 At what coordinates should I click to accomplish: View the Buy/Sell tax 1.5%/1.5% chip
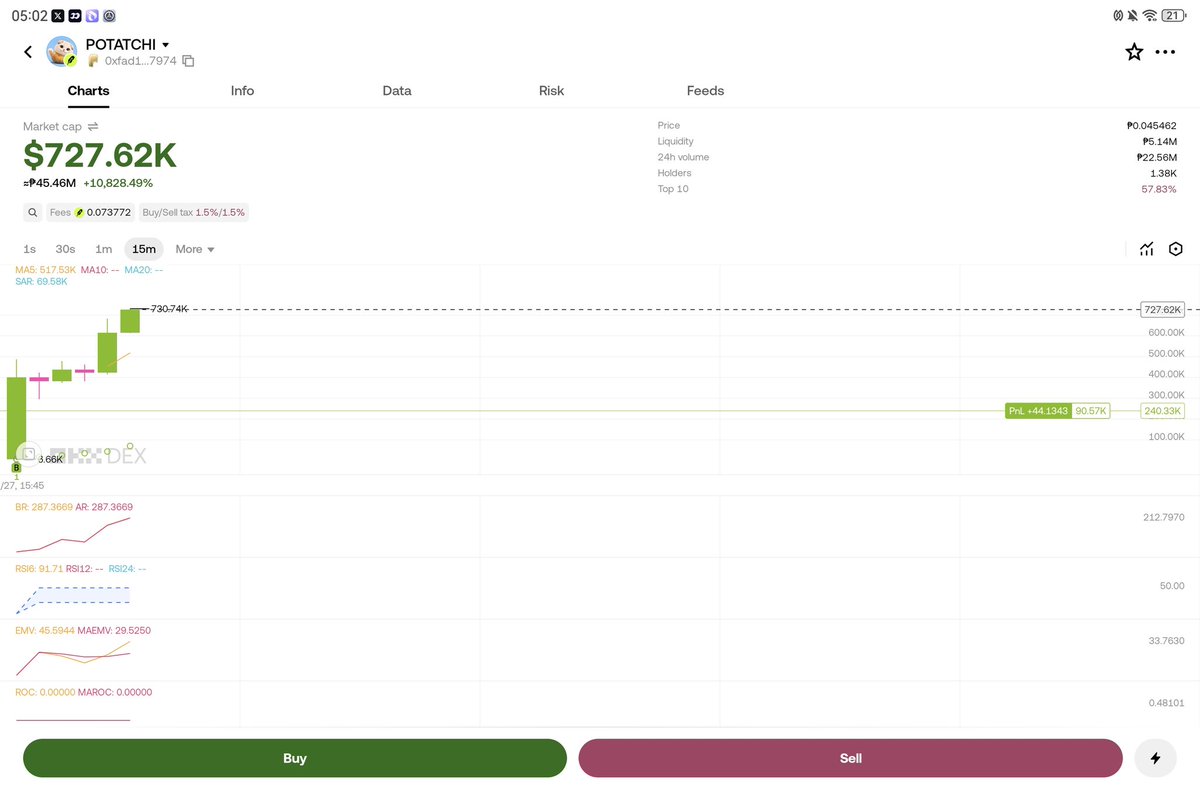click(193, 212)
